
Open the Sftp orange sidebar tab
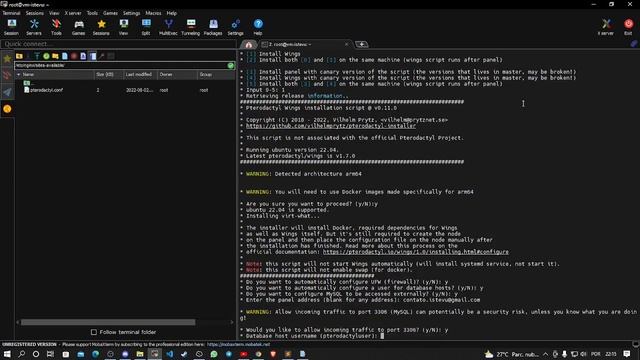tap(7, 109)
